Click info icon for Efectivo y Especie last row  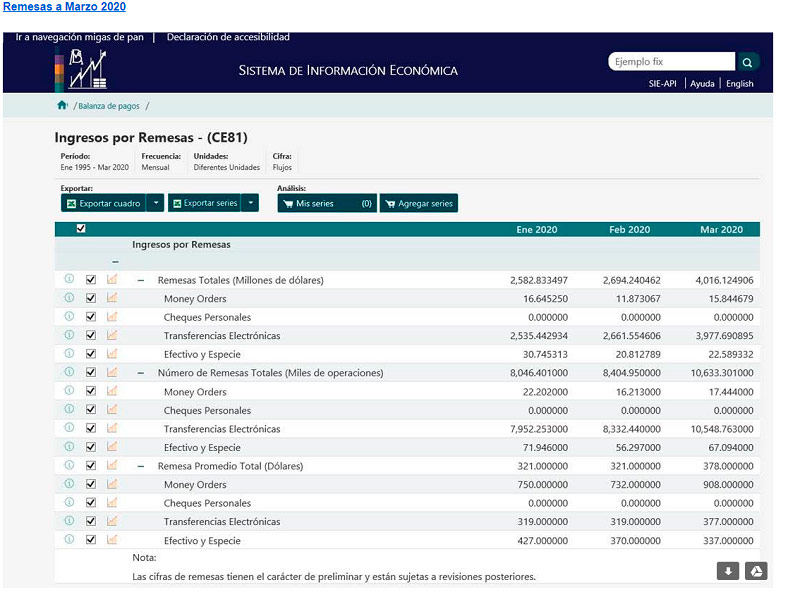point(69,540)
